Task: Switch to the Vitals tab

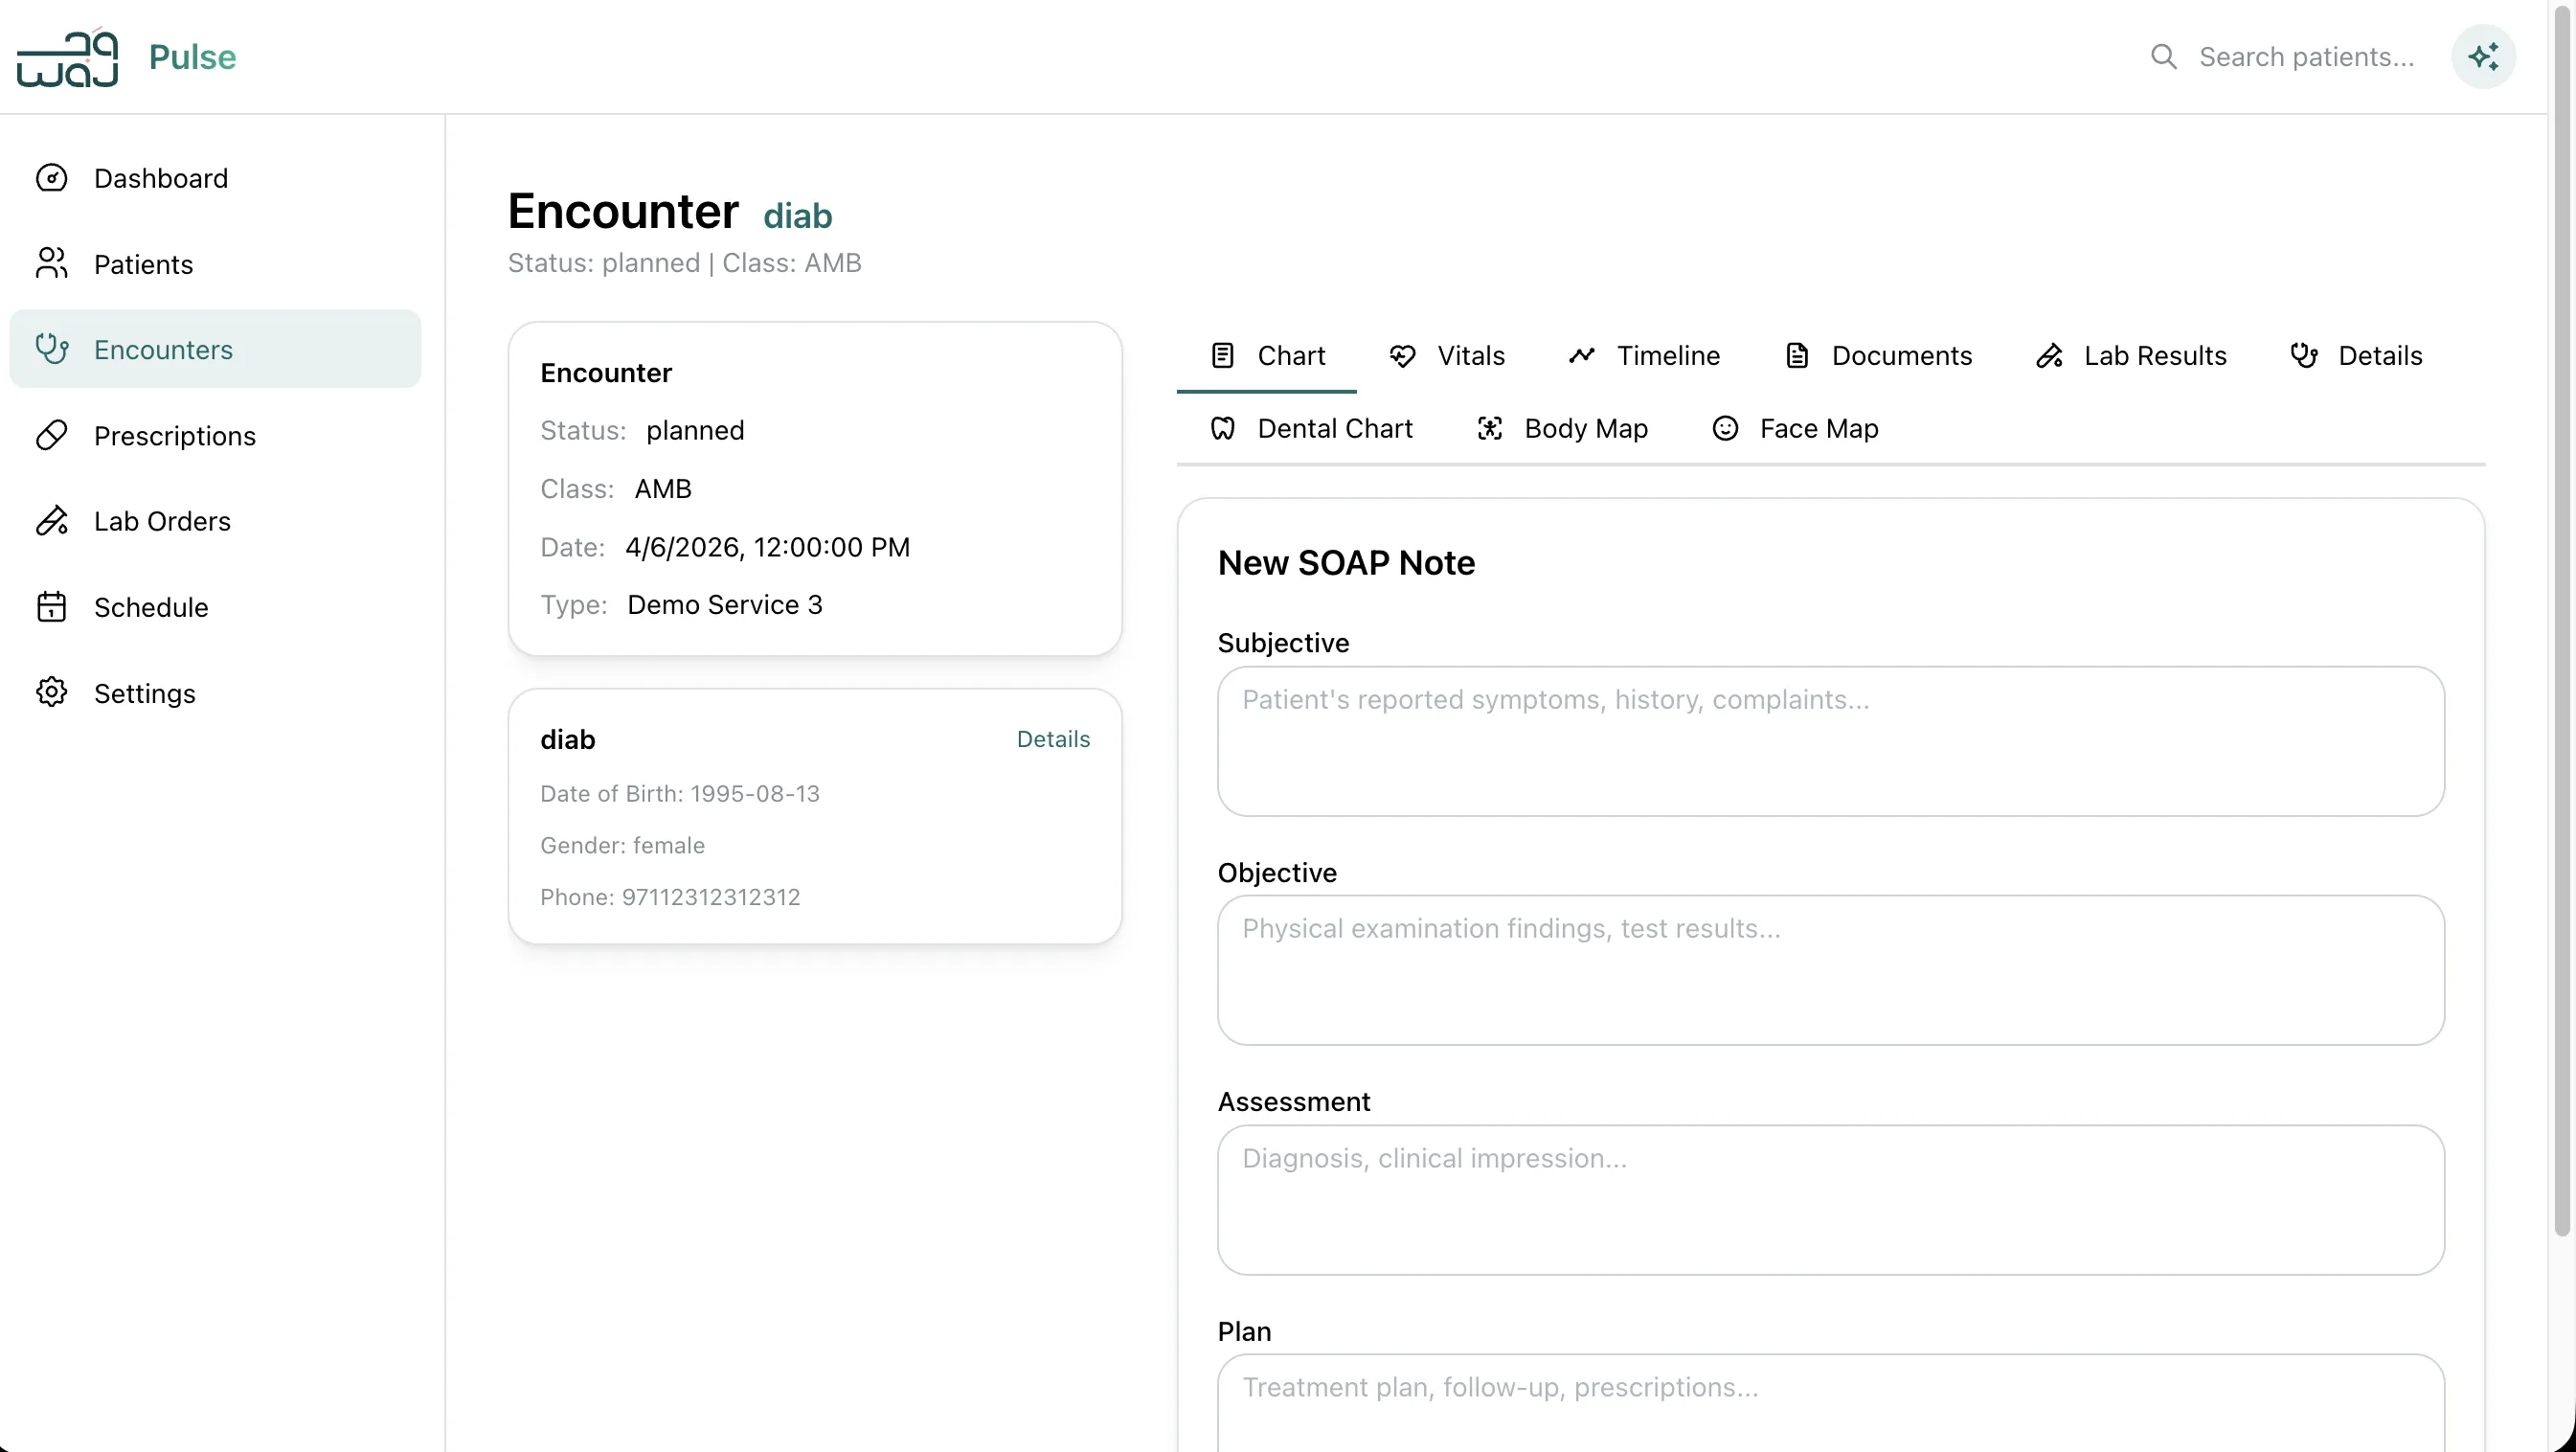Action: [1447, 356]
